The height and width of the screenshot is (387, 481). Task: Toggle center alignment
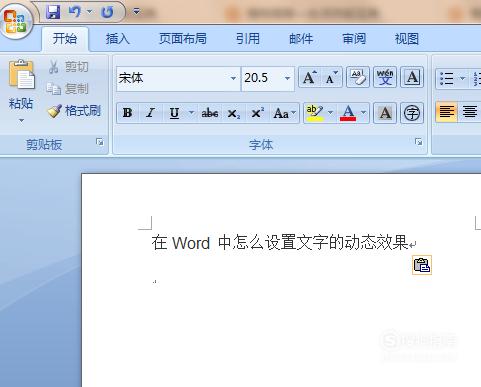click(x=469, y=112)
